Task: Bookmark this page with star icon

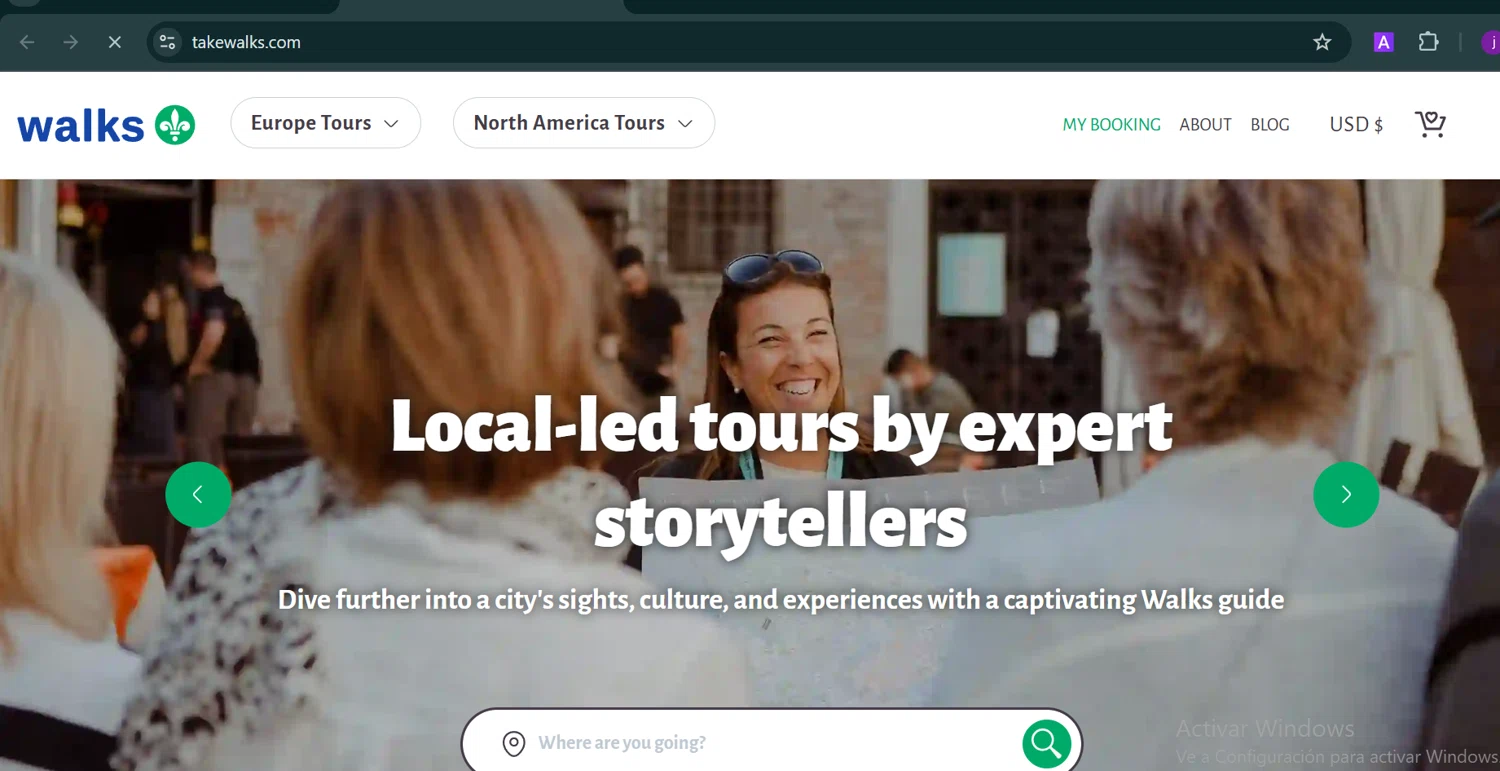Action: click(1322, 42)
